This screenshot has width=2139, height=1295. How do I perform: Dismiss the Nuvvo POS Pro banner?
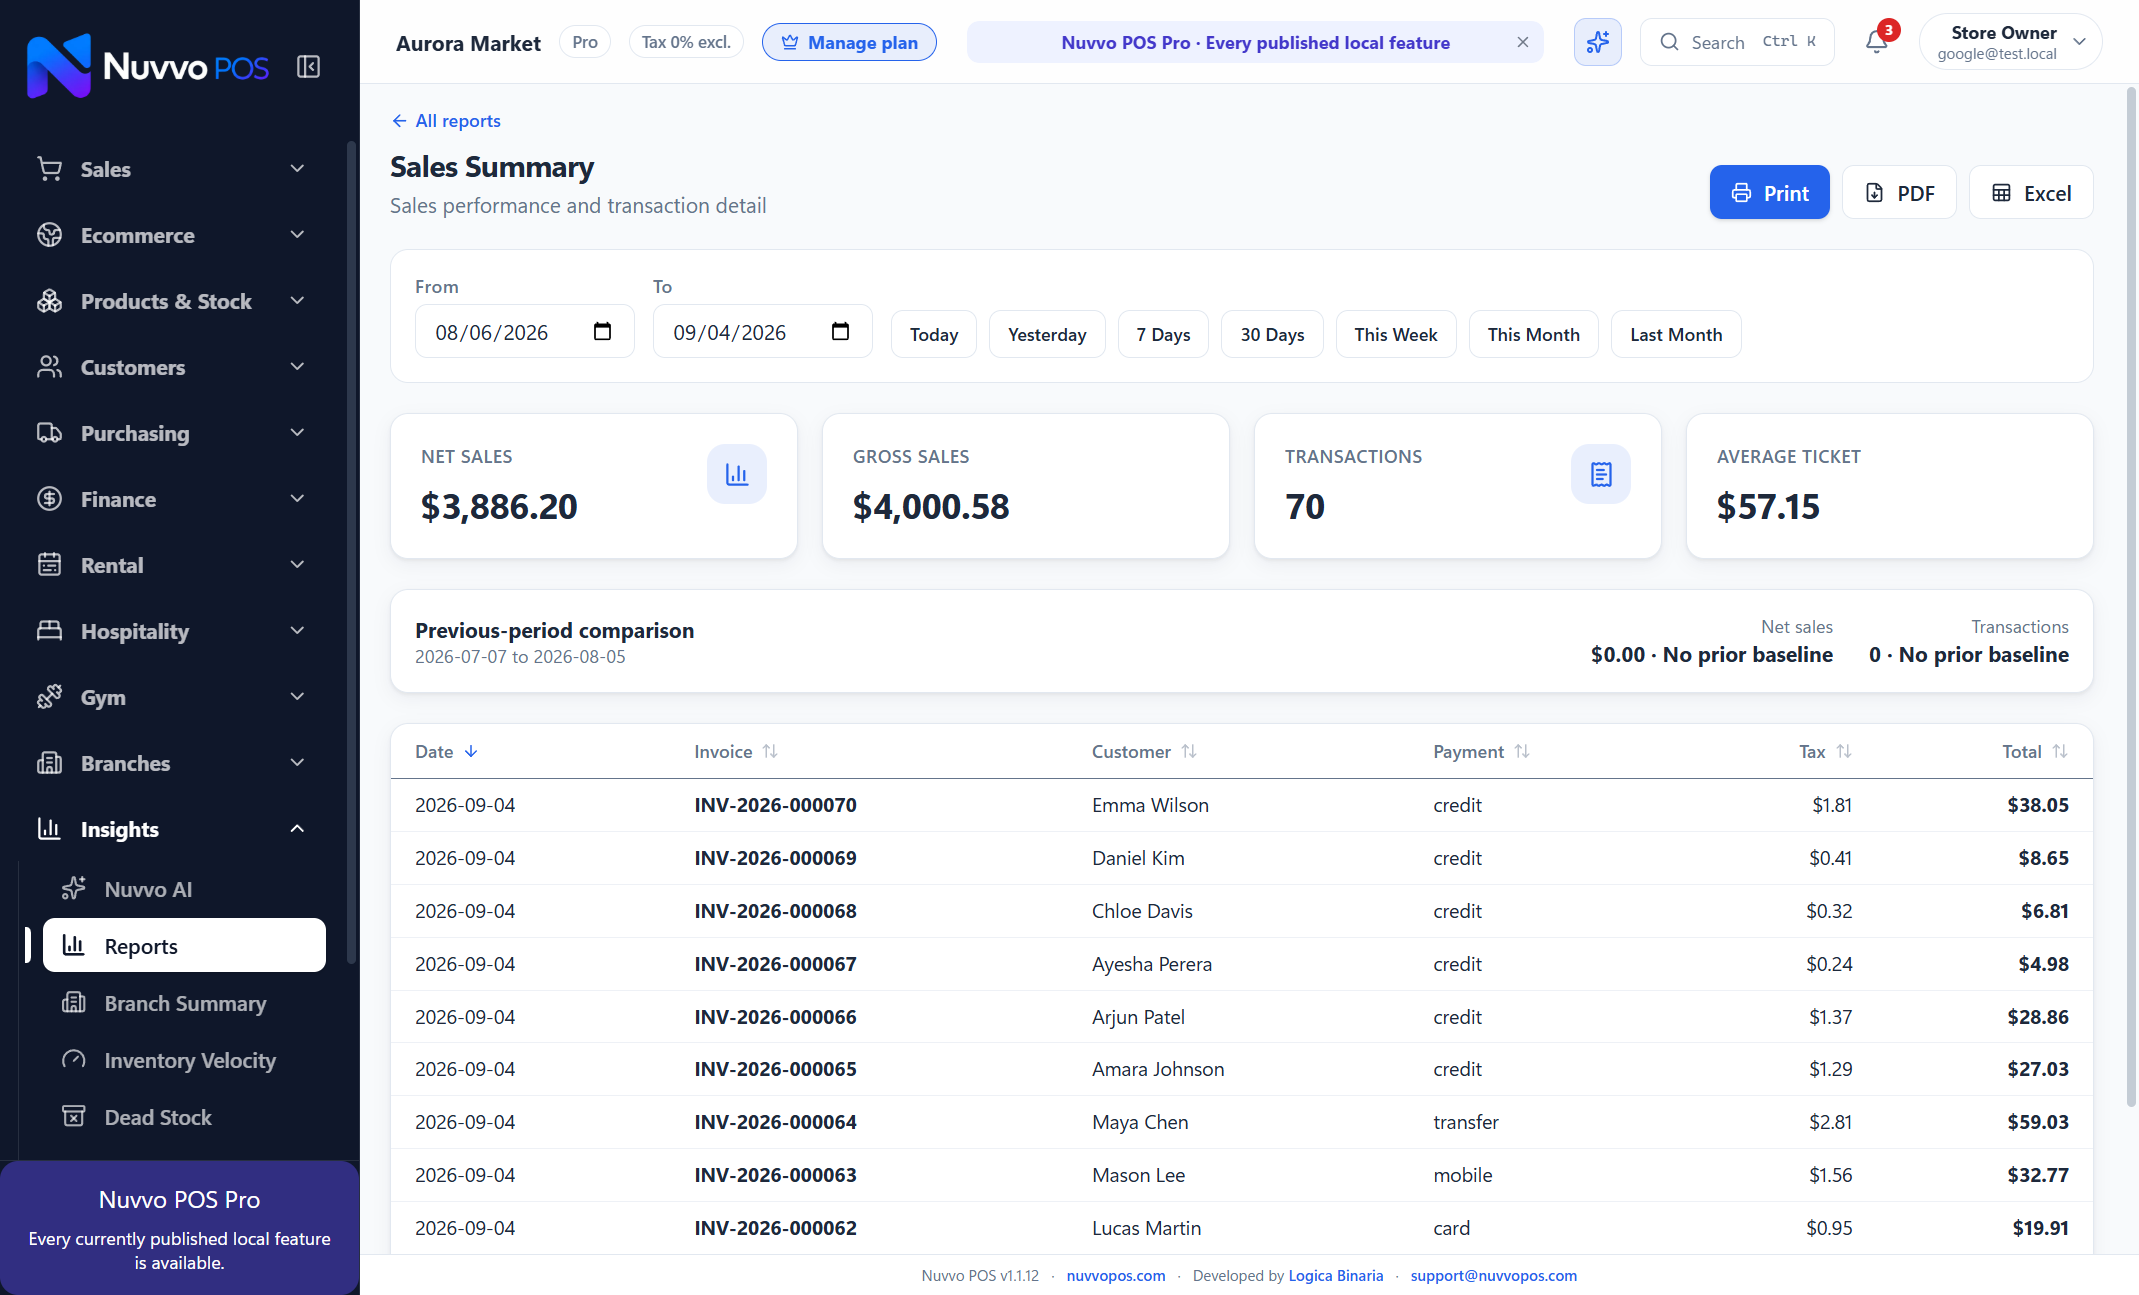click(1522, 42)
